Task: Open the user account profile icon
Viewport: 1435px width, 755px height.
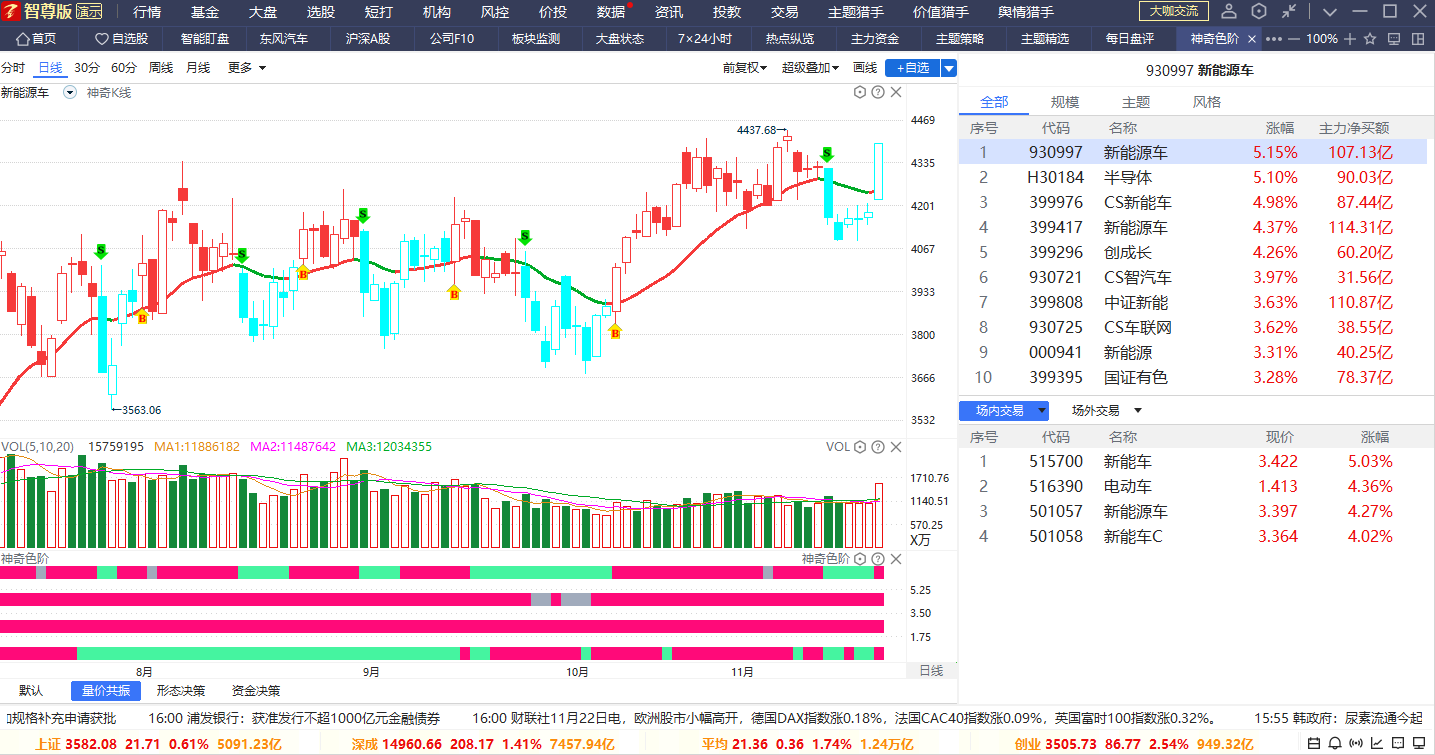Action: tap(1229, 11)
